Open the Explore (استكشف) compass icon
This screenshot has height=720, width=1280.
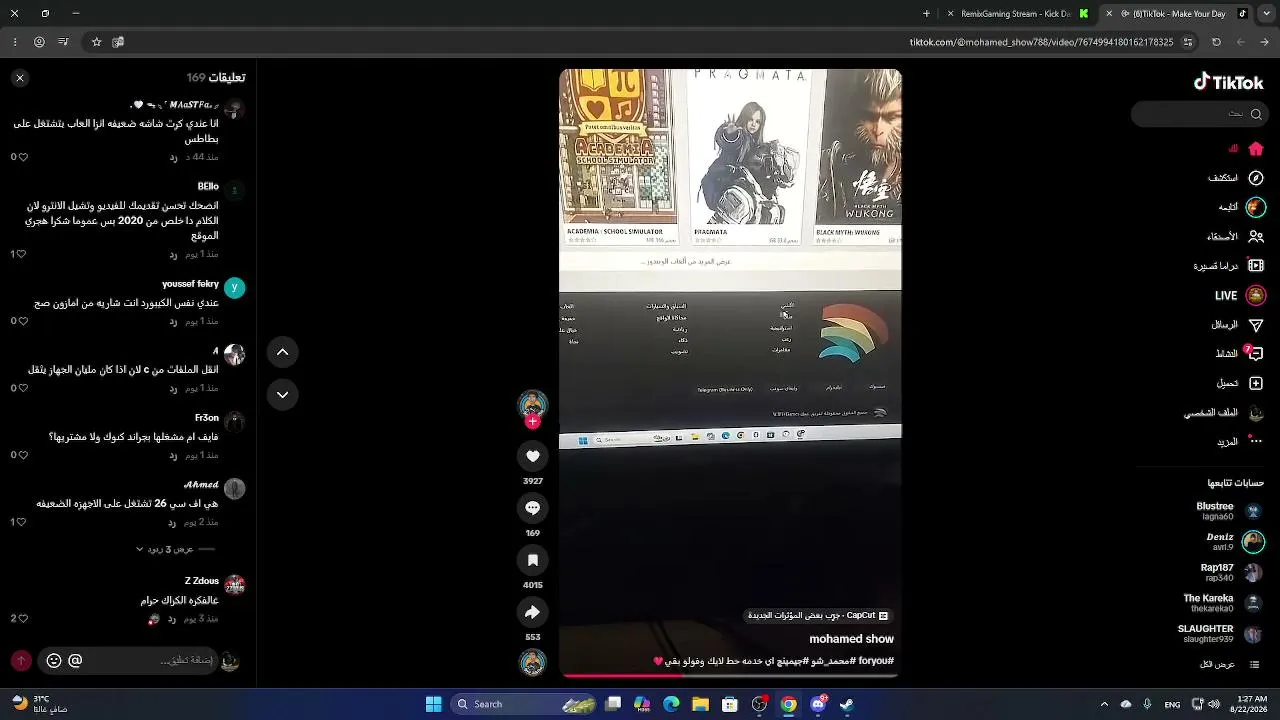tap(1256, 178)
